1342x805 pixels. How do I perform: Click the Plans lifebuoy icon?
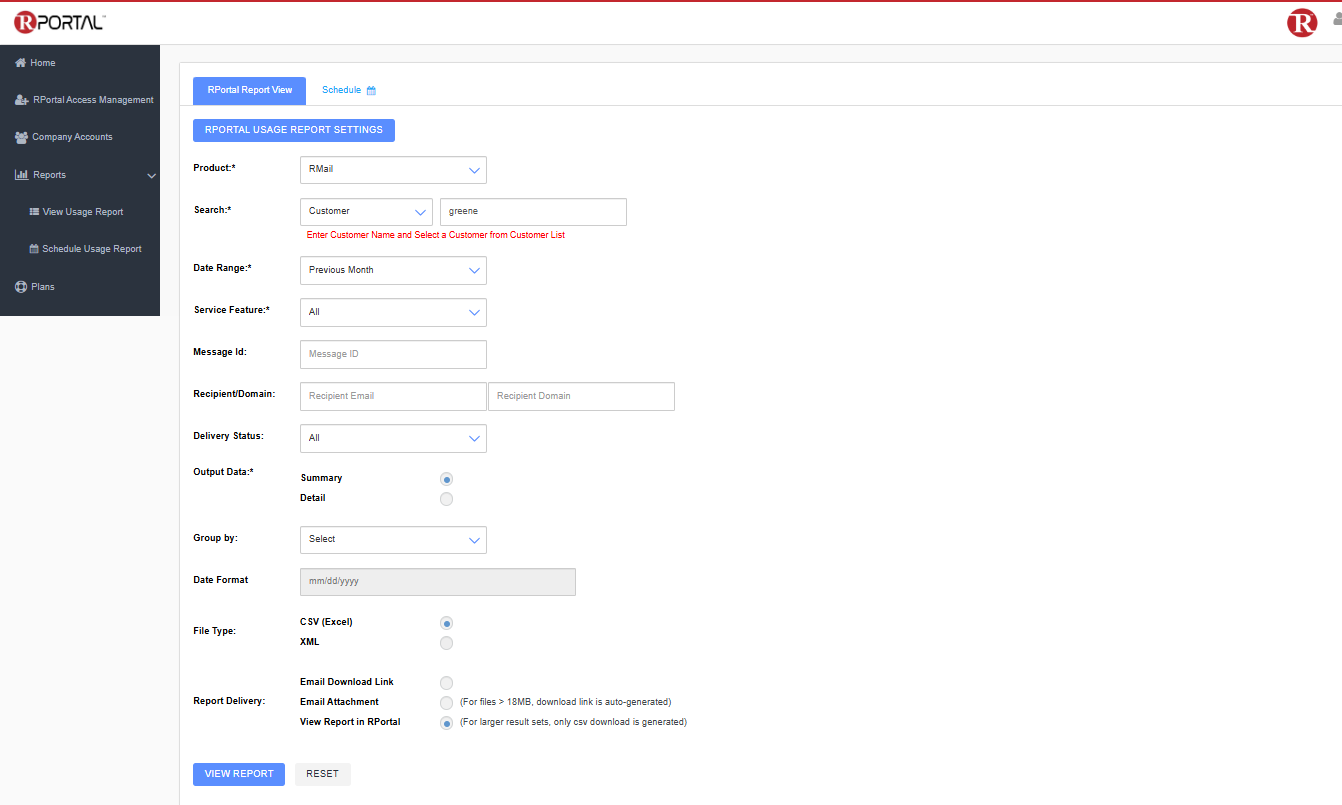coord(21,287)
